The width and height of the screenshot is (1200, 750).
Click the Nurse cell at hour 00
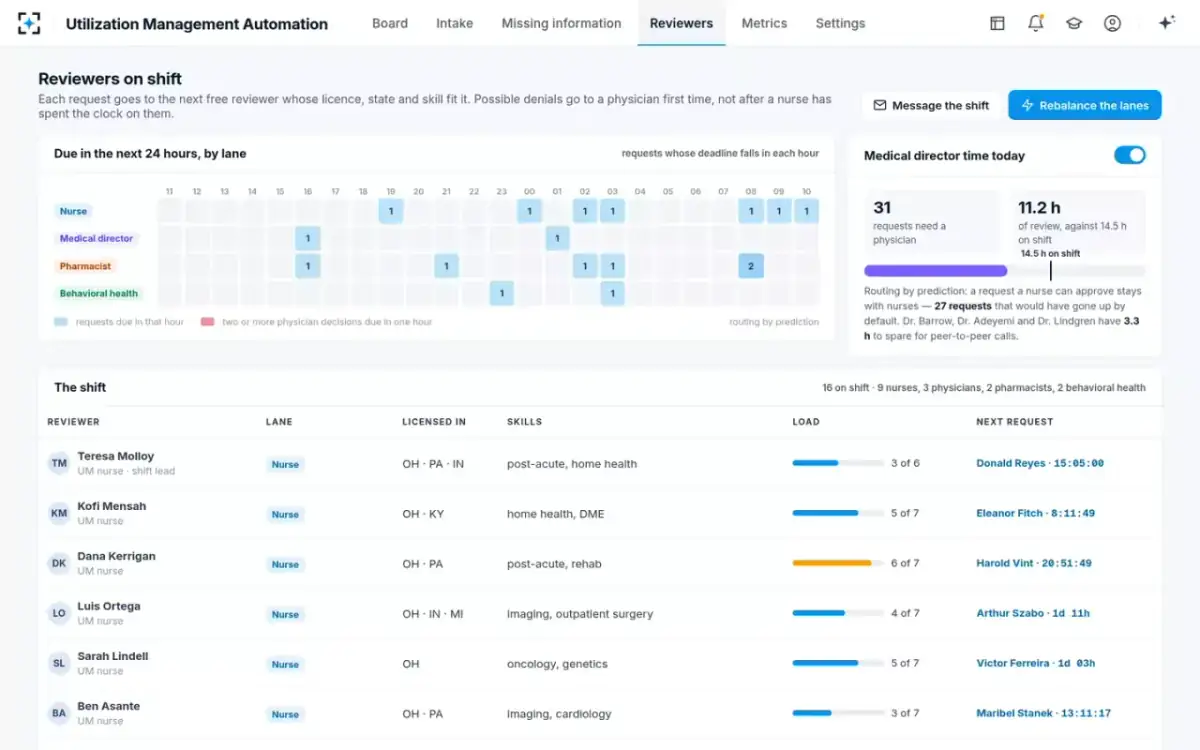click(x=529, y=211)
